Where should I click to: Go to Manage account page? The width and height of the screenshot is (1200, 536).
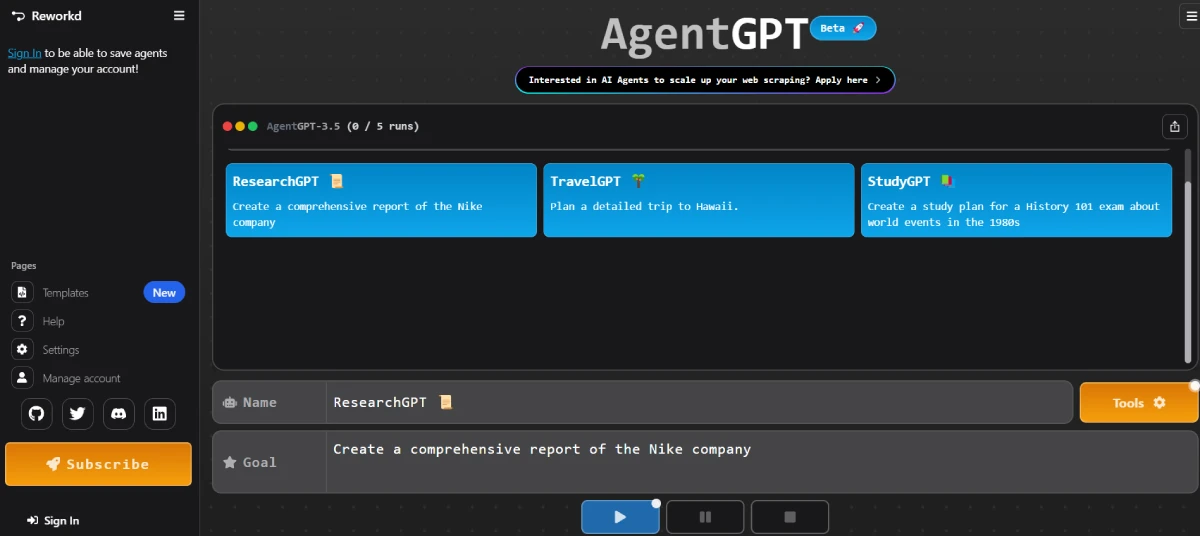pyautogui.click(x=81, y=378)
